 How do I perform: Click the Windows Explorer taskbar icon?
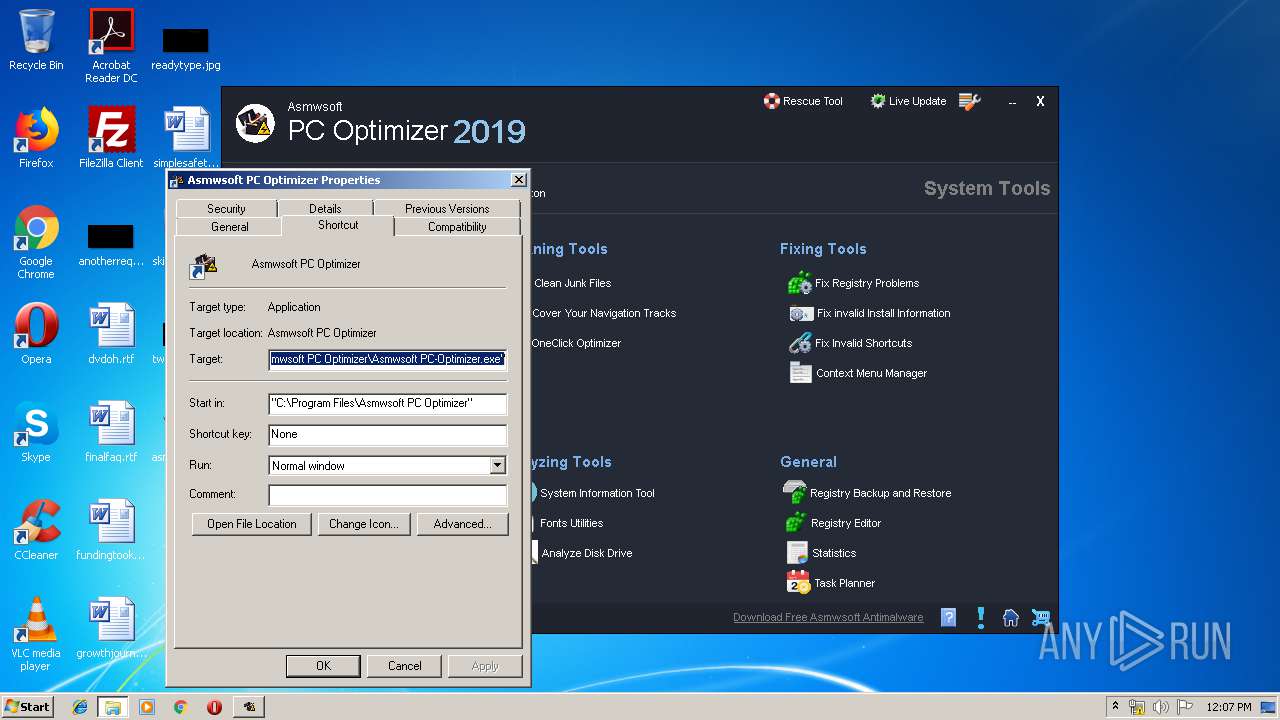pos(113,707)
